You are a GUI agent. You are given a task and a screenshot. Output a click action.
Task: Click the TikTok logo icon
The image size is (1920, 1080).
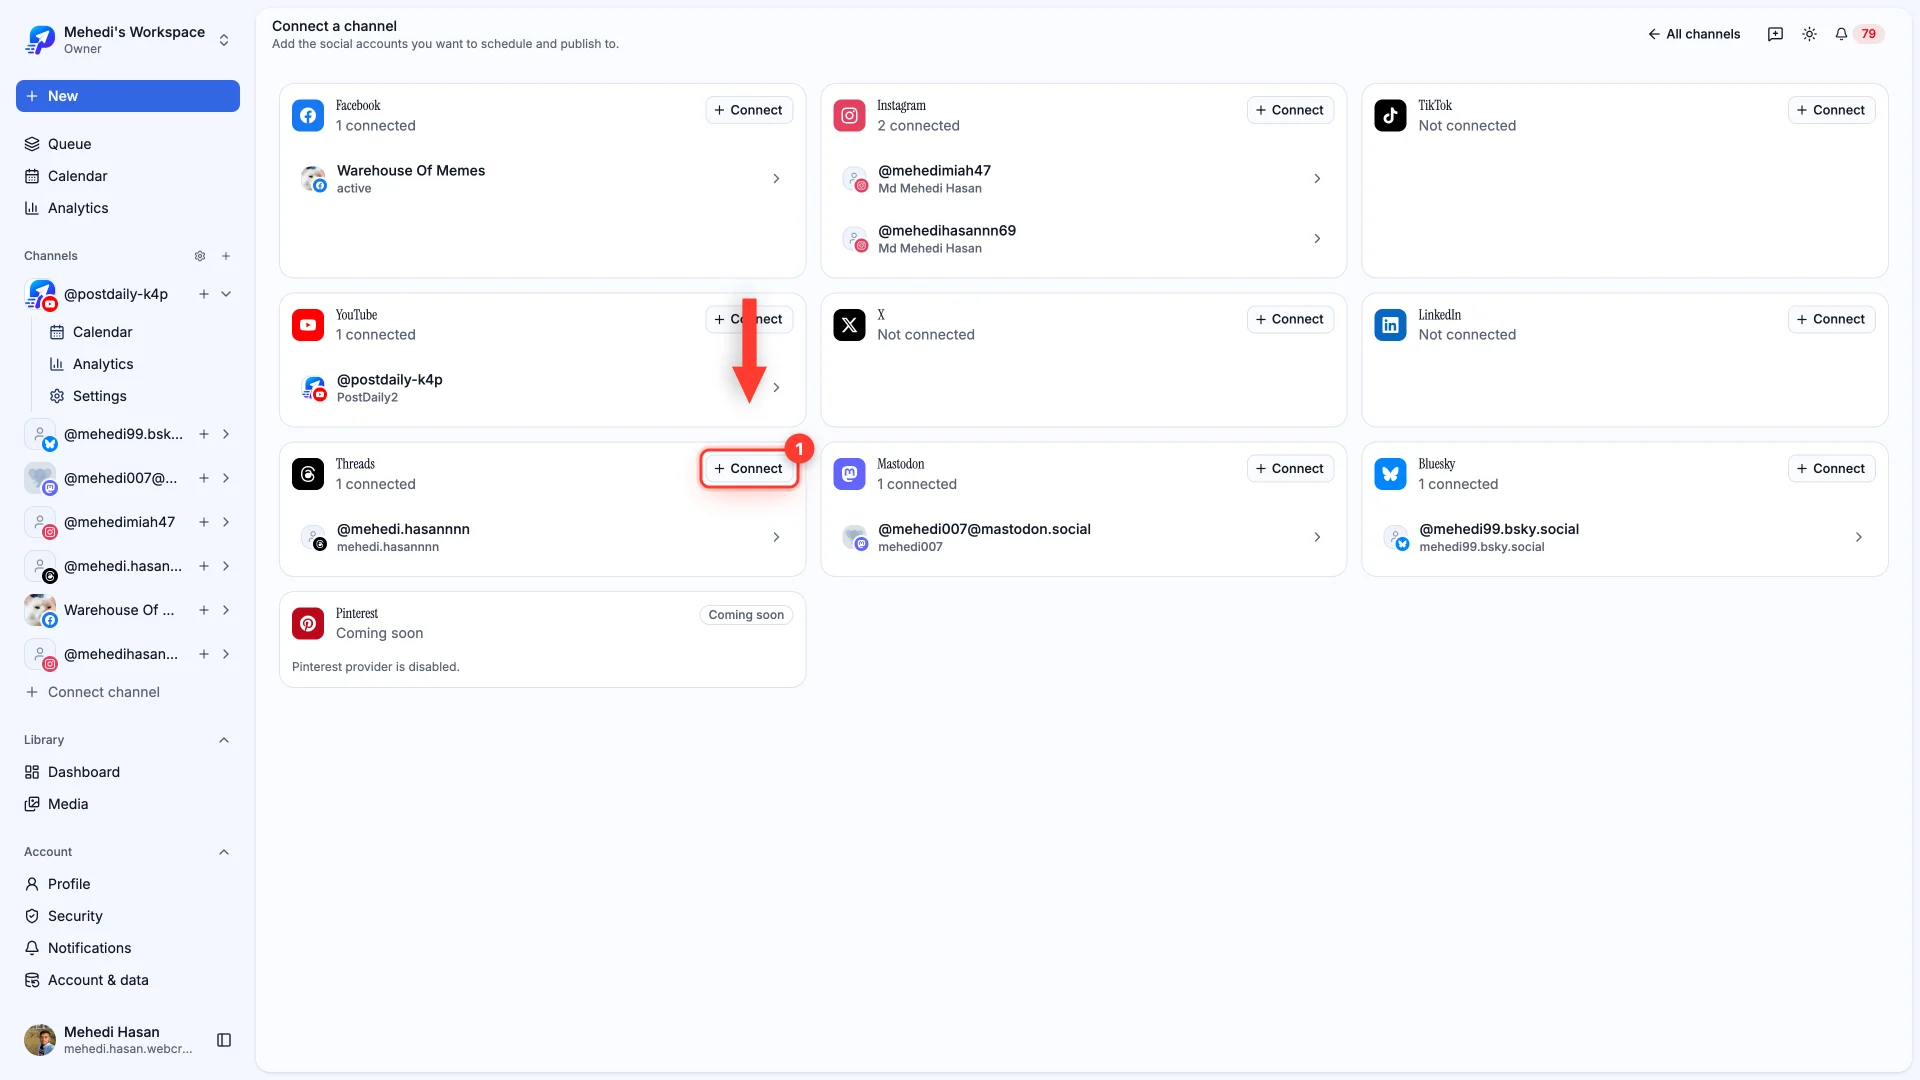point(1390,116)
